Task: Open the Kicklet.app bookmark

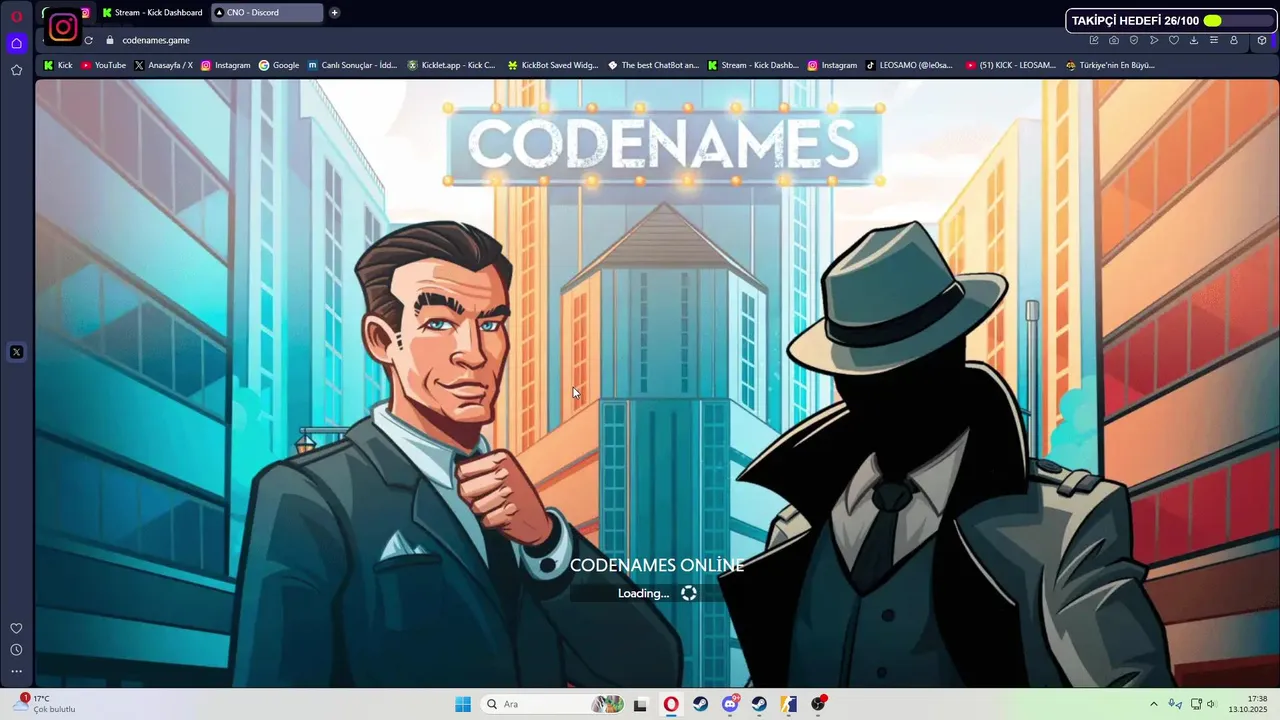Action: 451,65
